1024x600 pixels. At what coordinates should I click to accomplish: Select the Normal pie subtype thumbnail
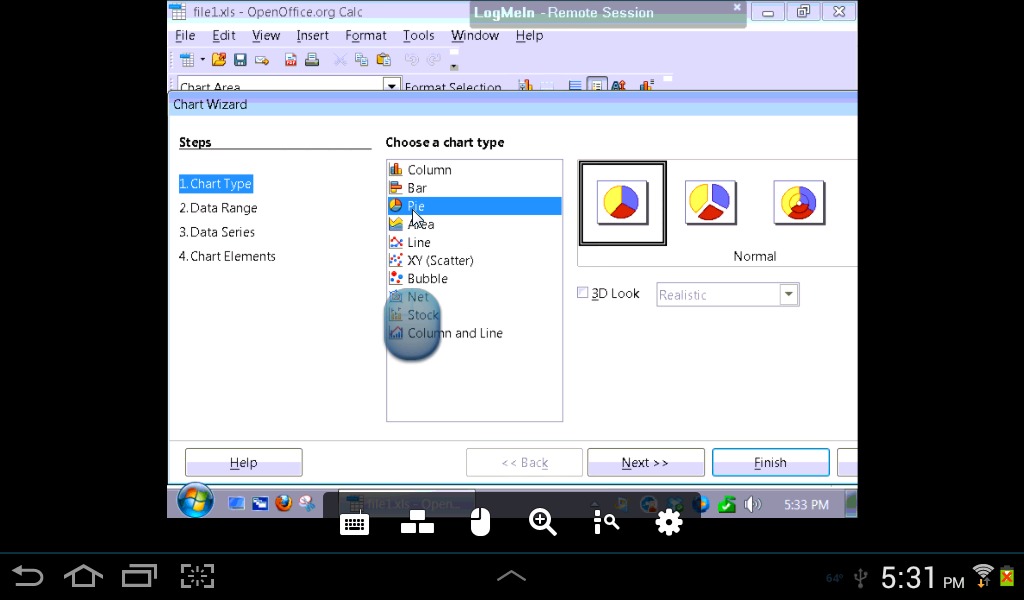click(622, 203)
